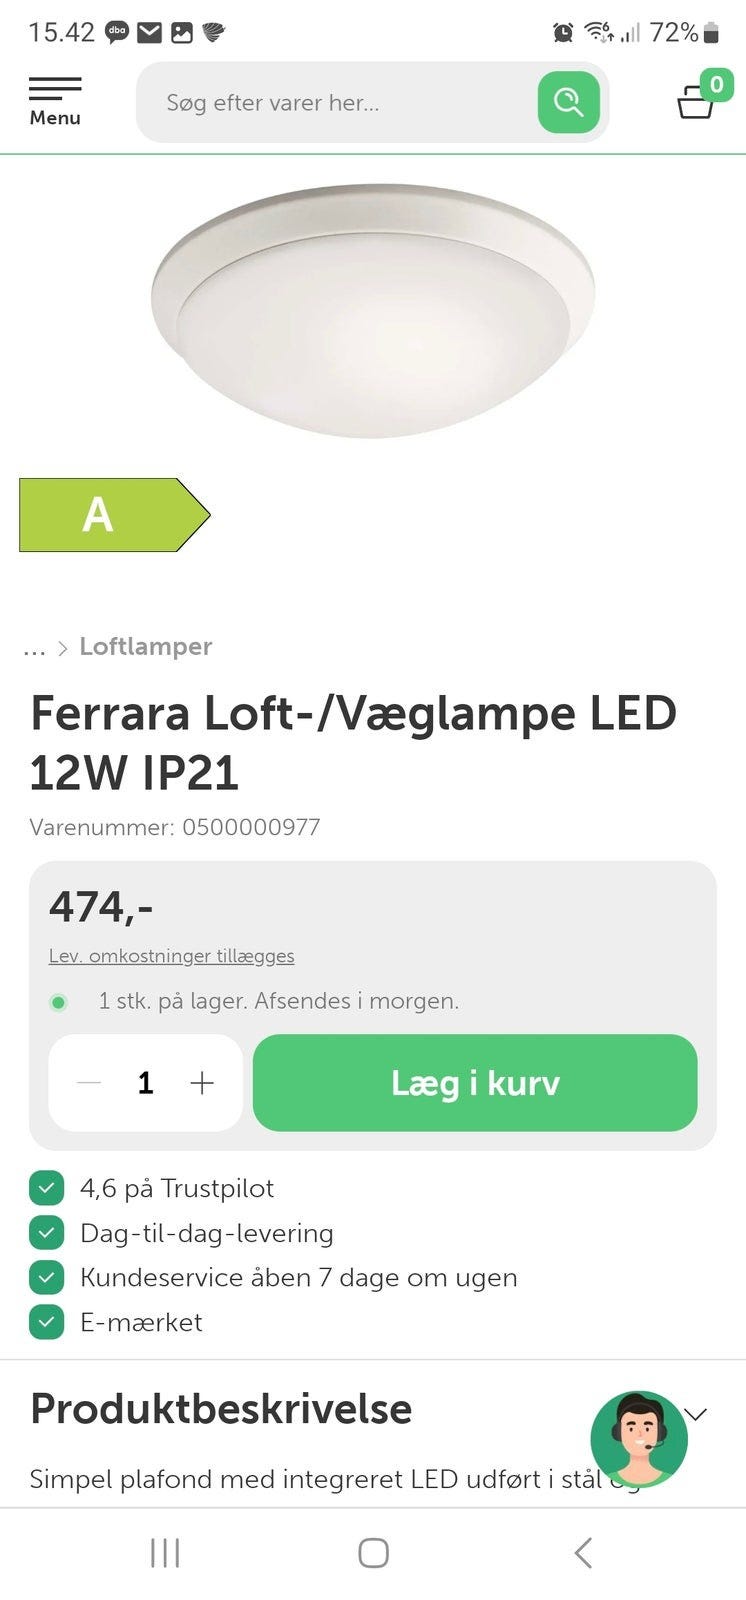The width and height of the screenshot is (746, 1600).
Task: Collapse the Produktbeskrivelse section chevron
Action: pos(696,1413)
